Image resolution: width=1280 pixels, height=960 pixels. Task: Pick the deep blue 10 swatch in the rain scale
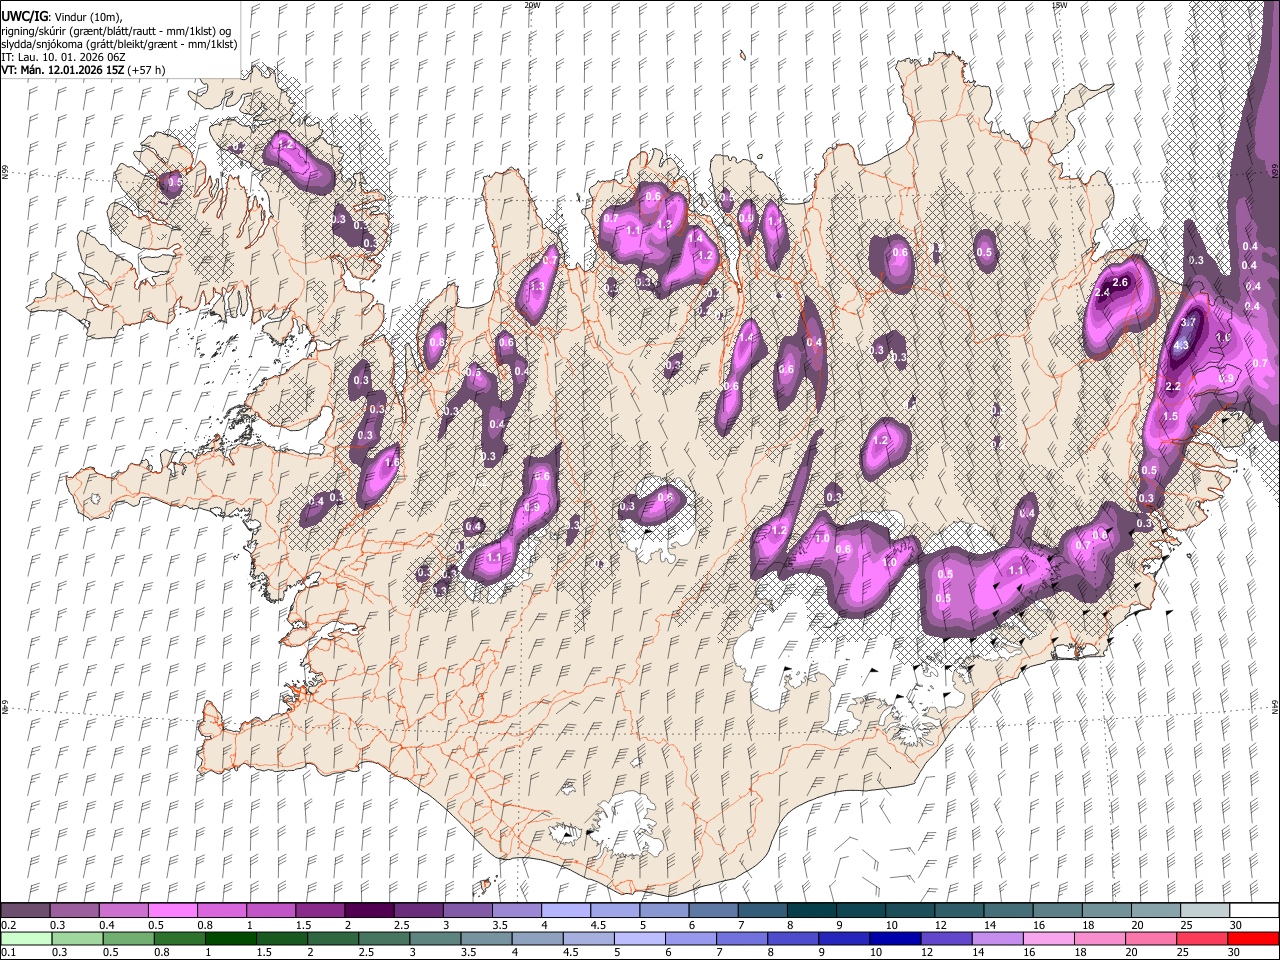[896, 938]
